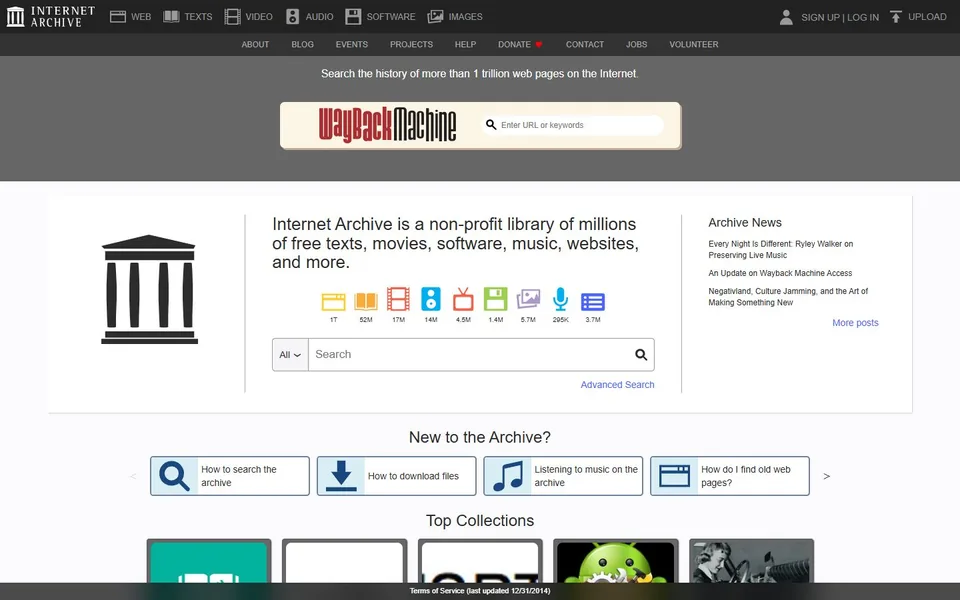Screen dimensions: 960x600
Task: Open the texts book icon labeled 52M
Action: [x=366, y=301]
